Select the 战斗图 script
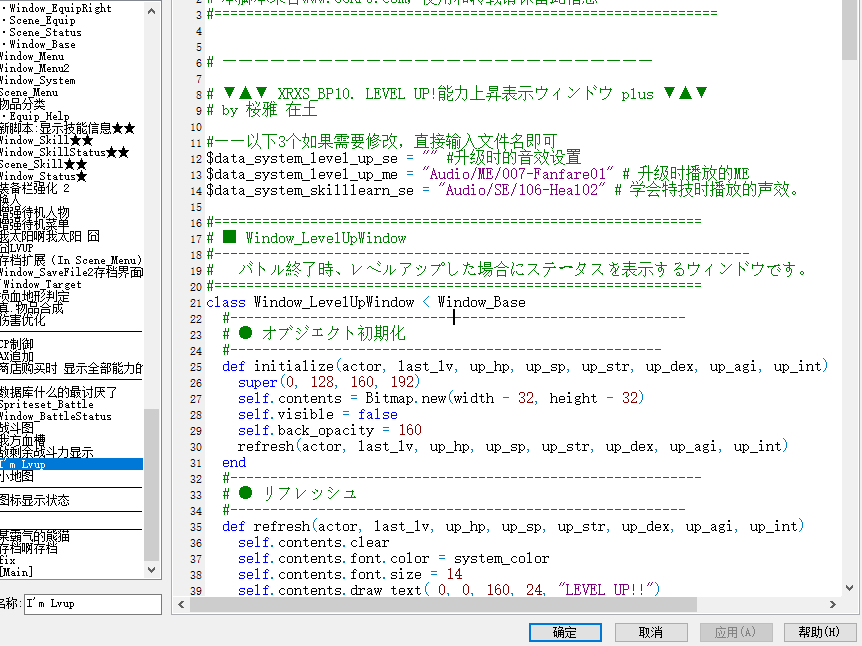The height and width of the screenshot is (646, 862). 16,428
